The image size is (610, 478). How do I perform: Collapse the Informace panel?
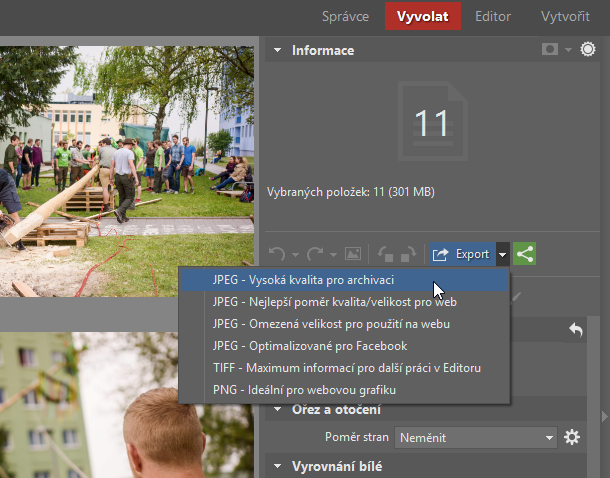tap(277, 50)
